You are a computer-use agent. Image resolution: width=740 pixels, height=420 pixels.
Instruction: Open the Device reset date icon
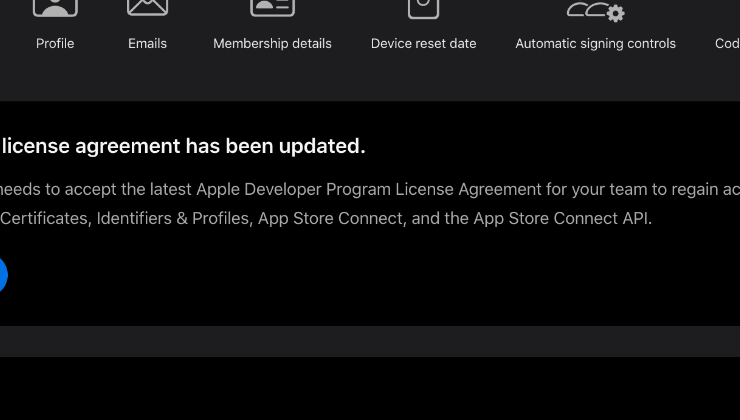coord(423,9)
